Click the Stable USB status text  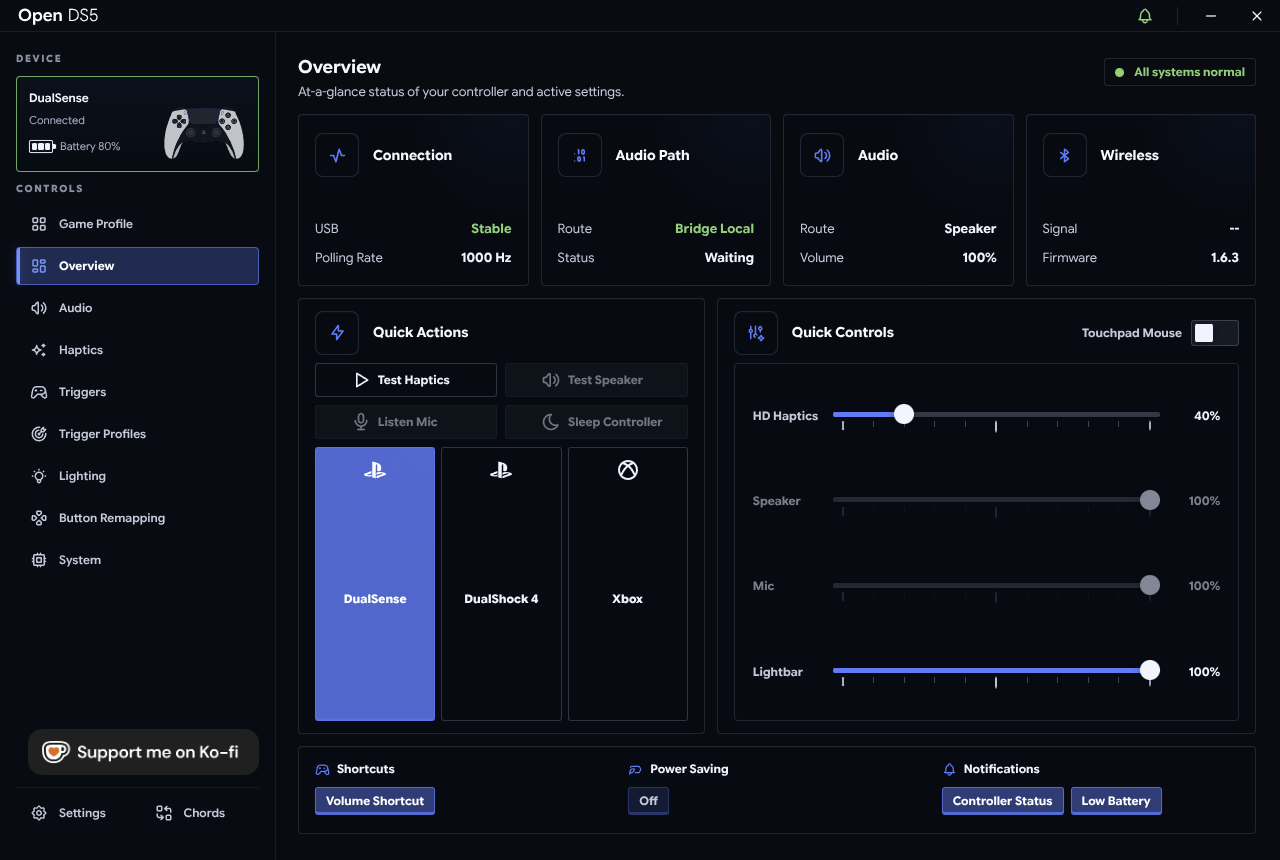(491, 229)
